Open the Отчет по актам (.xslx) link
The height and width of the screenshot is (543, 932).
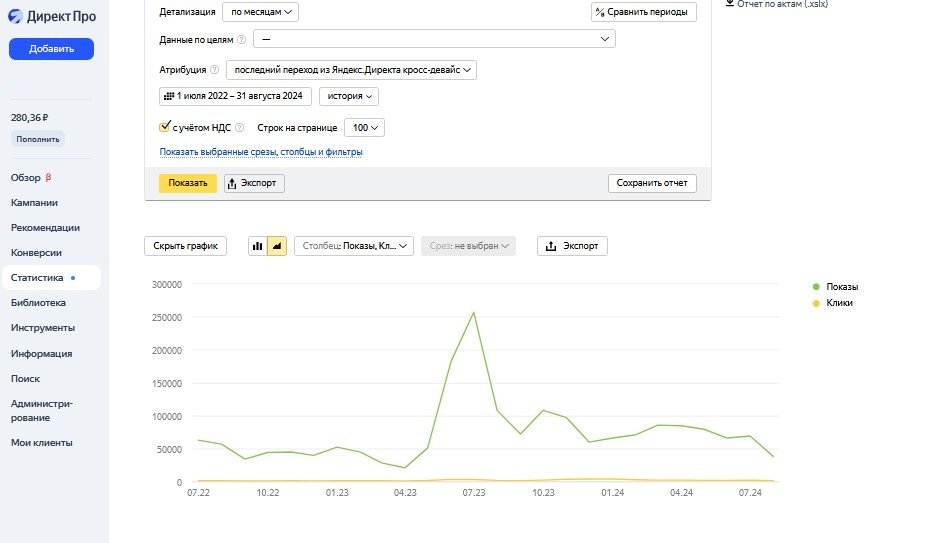(x=782, y=4)
